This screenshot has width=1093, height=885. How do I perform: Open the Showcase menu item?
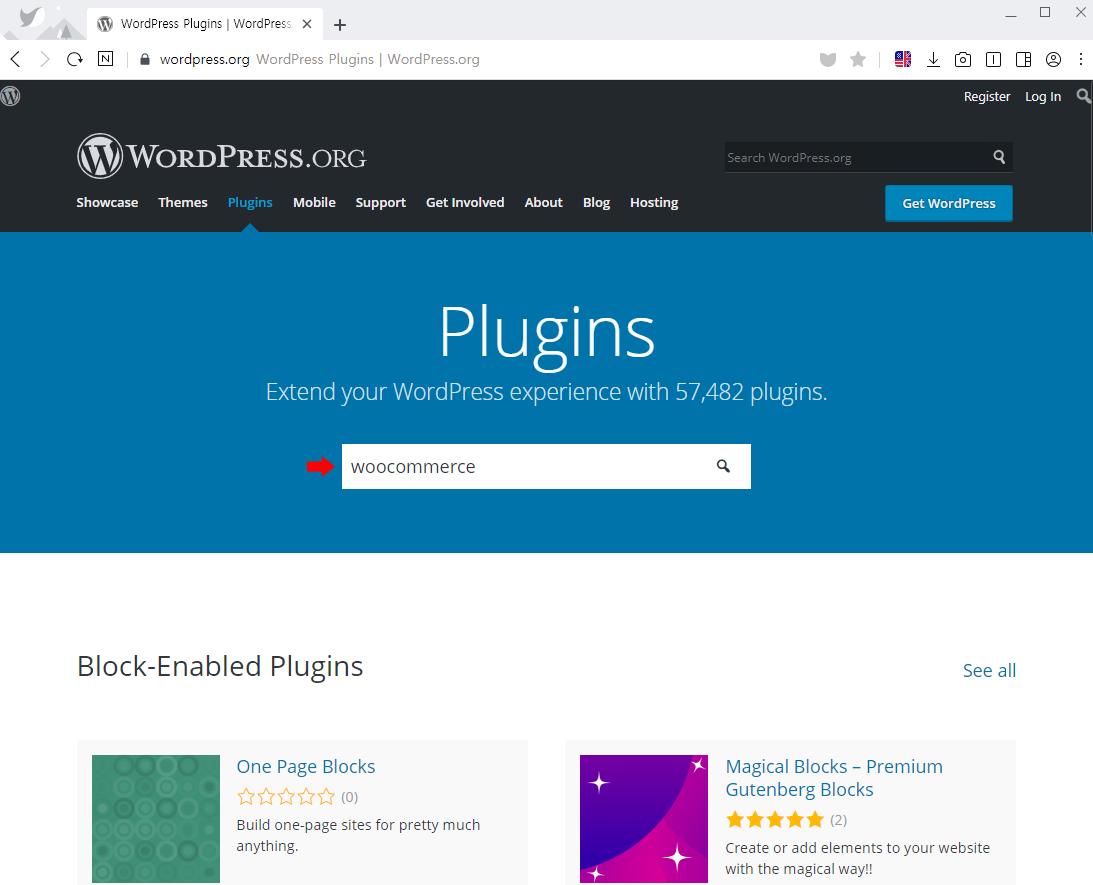click(107, 203)
